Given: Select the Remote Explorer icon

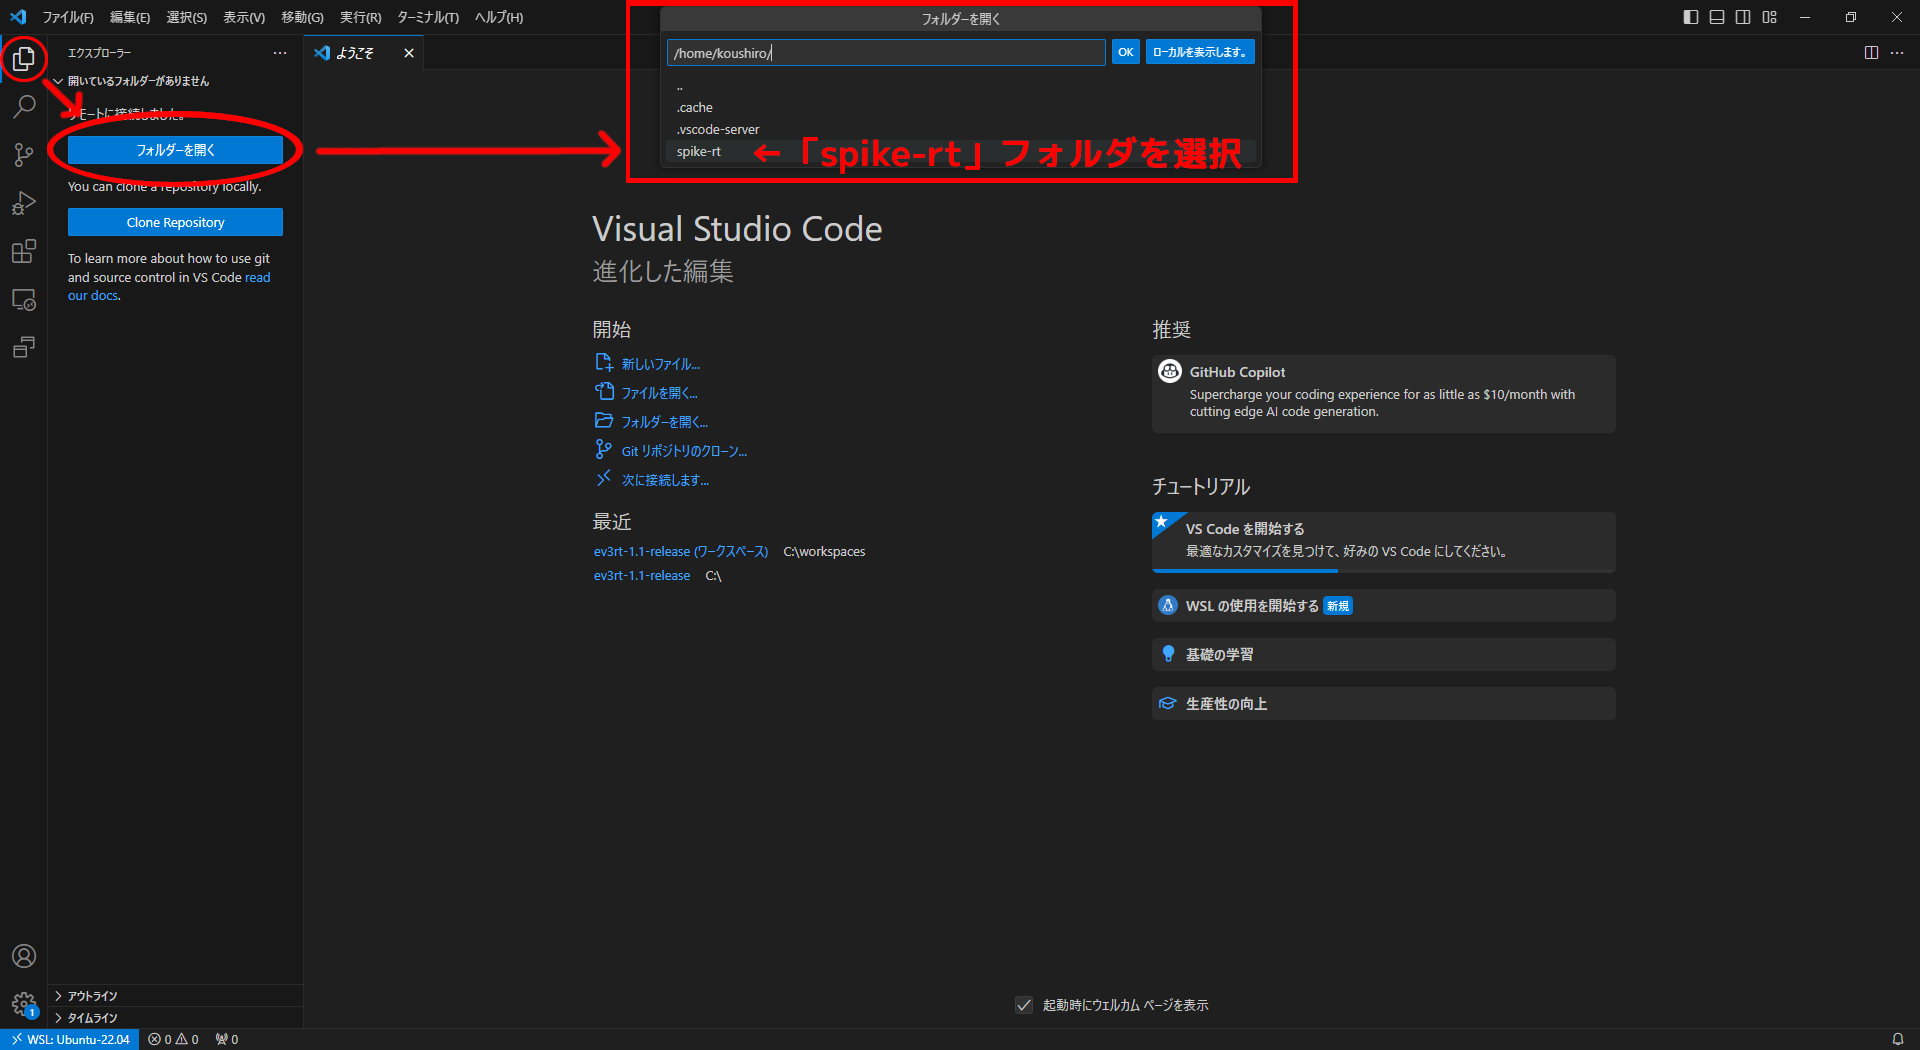Looking at the screenshot, I should [x=24, y=299].
